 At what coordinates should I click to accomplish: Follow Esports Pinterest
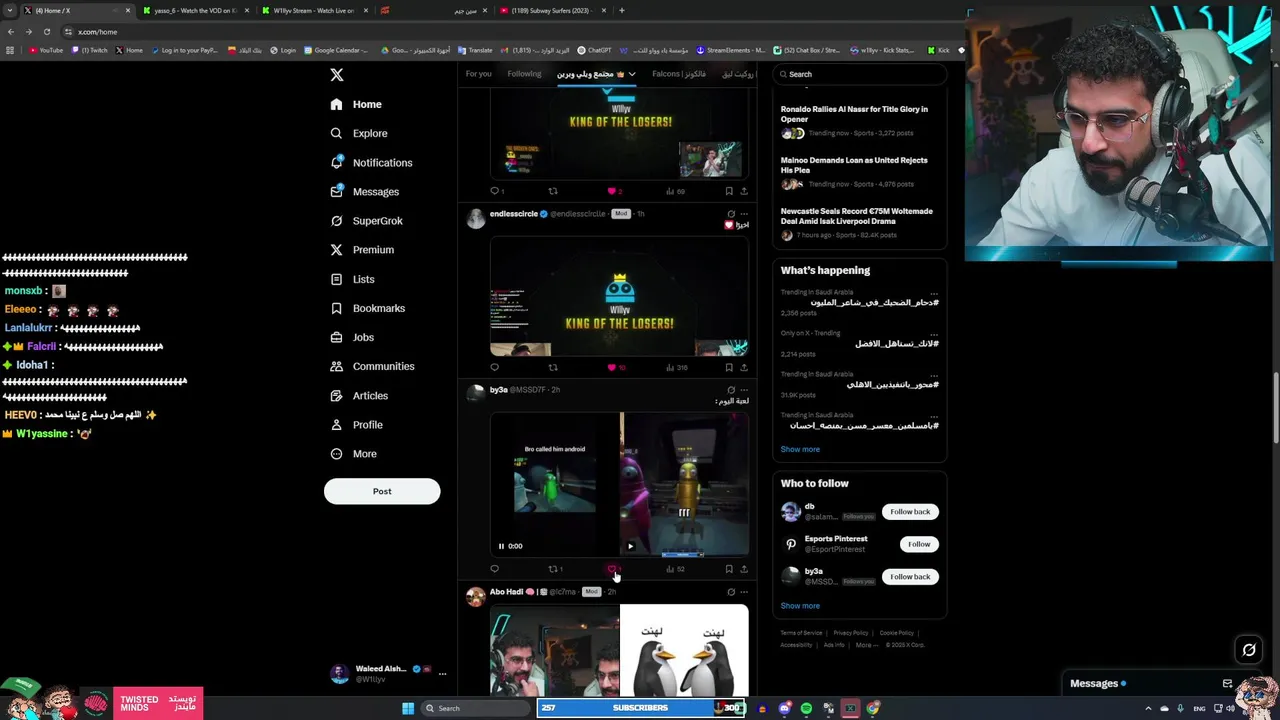click(x=919, y=544)
